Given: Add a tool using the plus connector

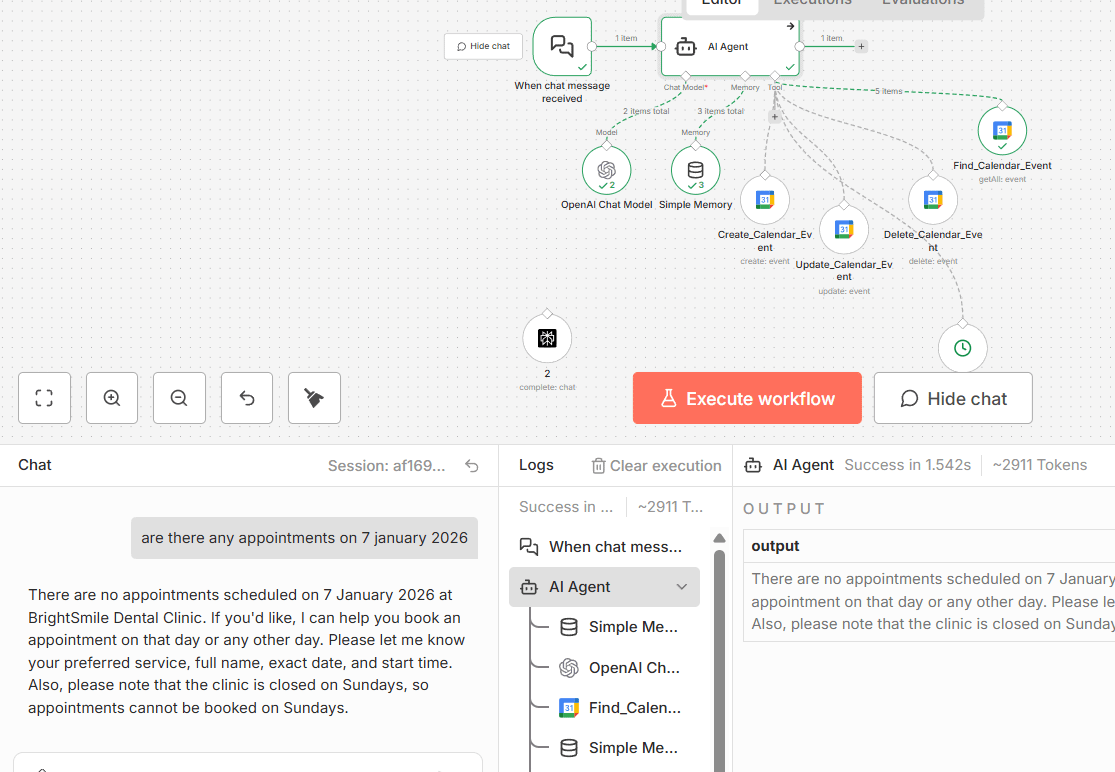Looking at the screenshot, I should click(774, 117).
